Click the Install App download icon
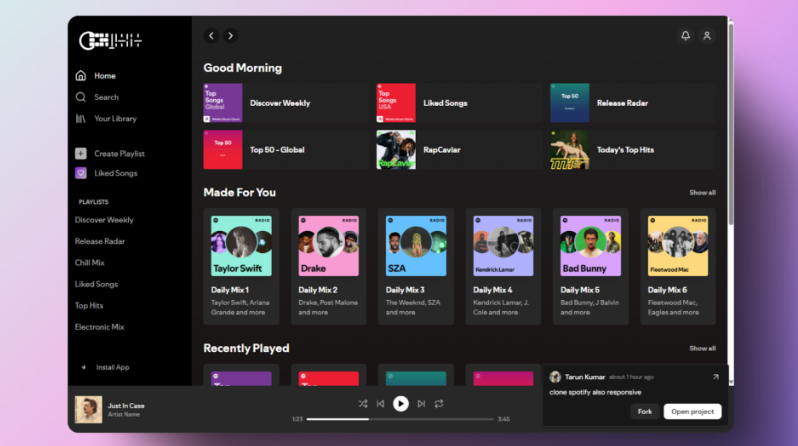Image resolution: width=798 pixels, height=446 pixels. (84, 367)
